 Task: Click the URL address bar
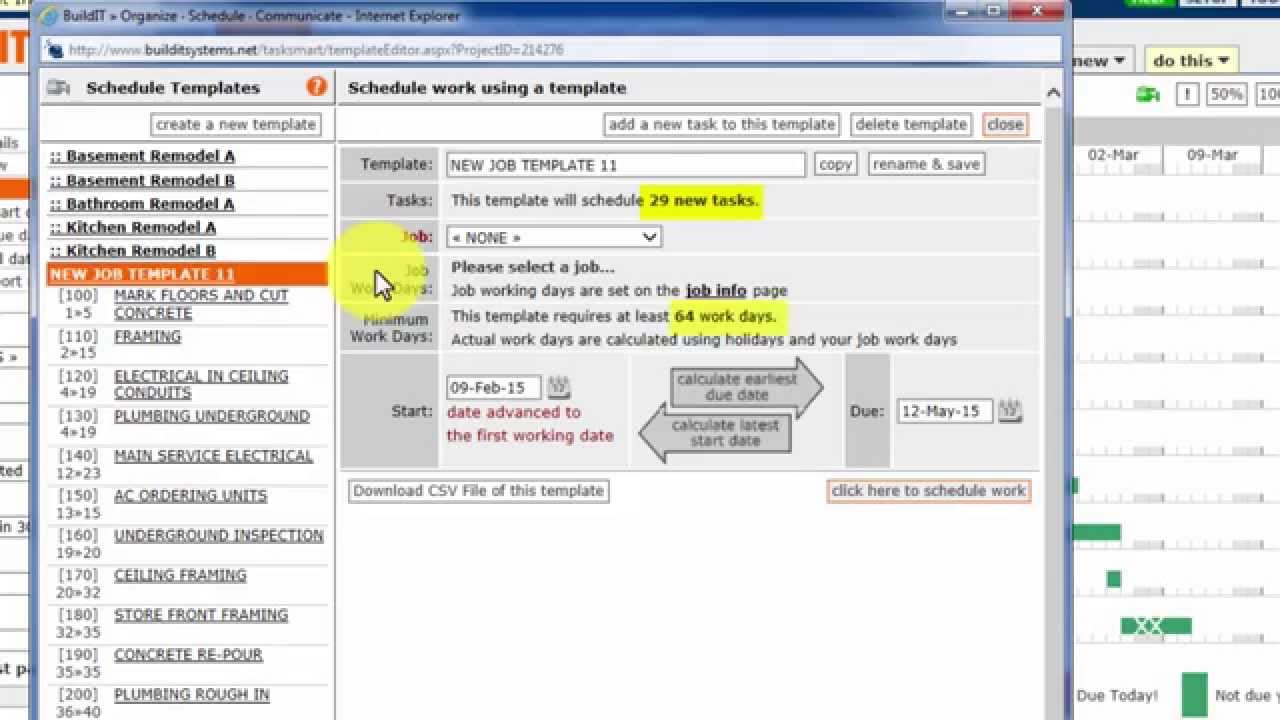click(553, 50)
